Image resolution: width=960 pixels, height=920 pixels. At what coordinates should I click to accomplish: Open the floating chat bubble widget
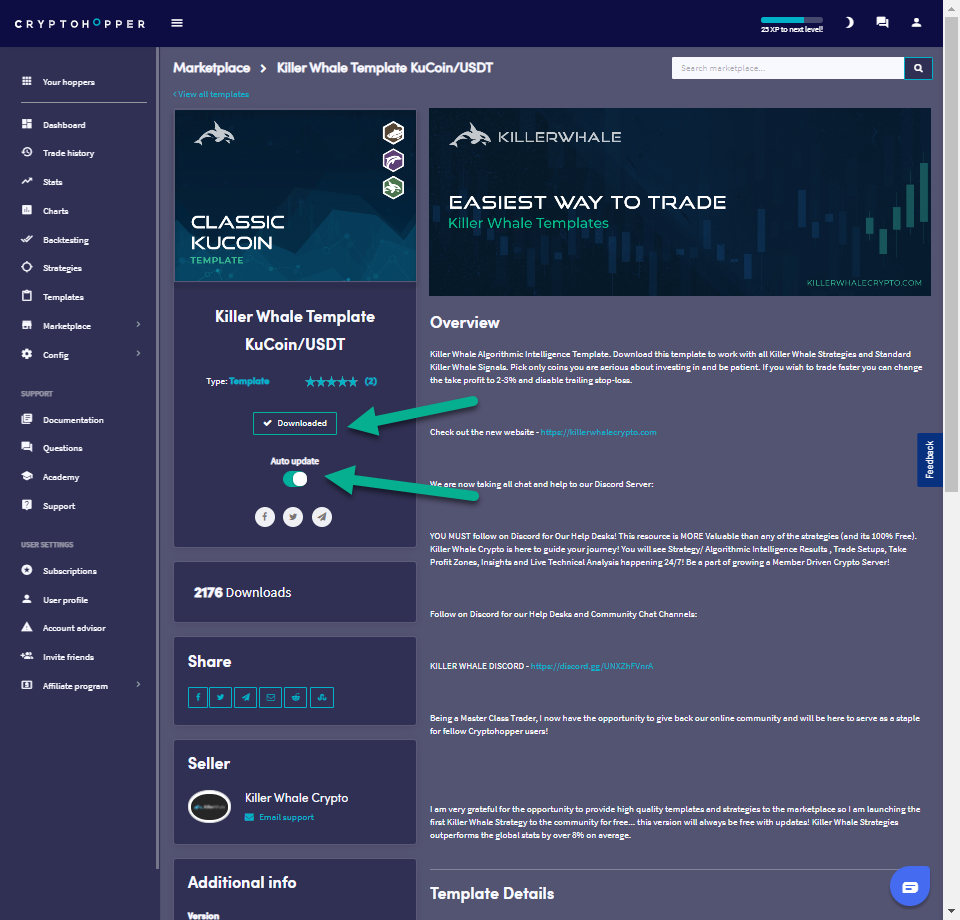(909, 887)
